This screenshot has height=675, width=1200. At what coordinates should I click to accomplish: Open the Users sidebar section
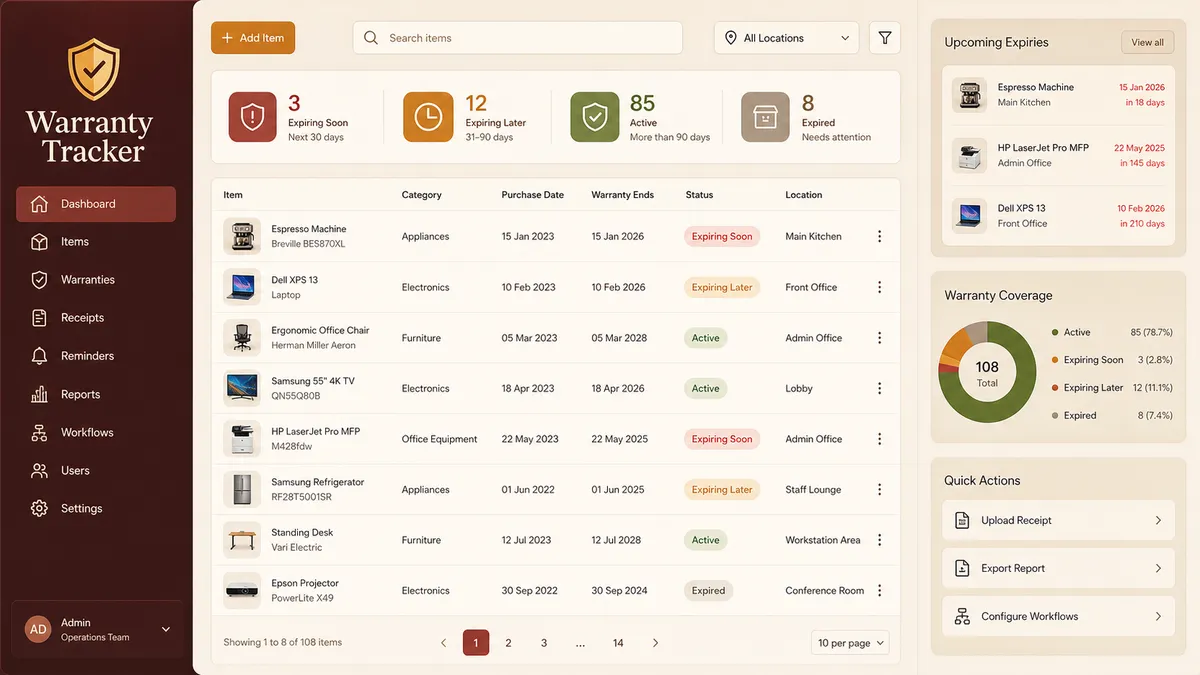coord(96,470)
